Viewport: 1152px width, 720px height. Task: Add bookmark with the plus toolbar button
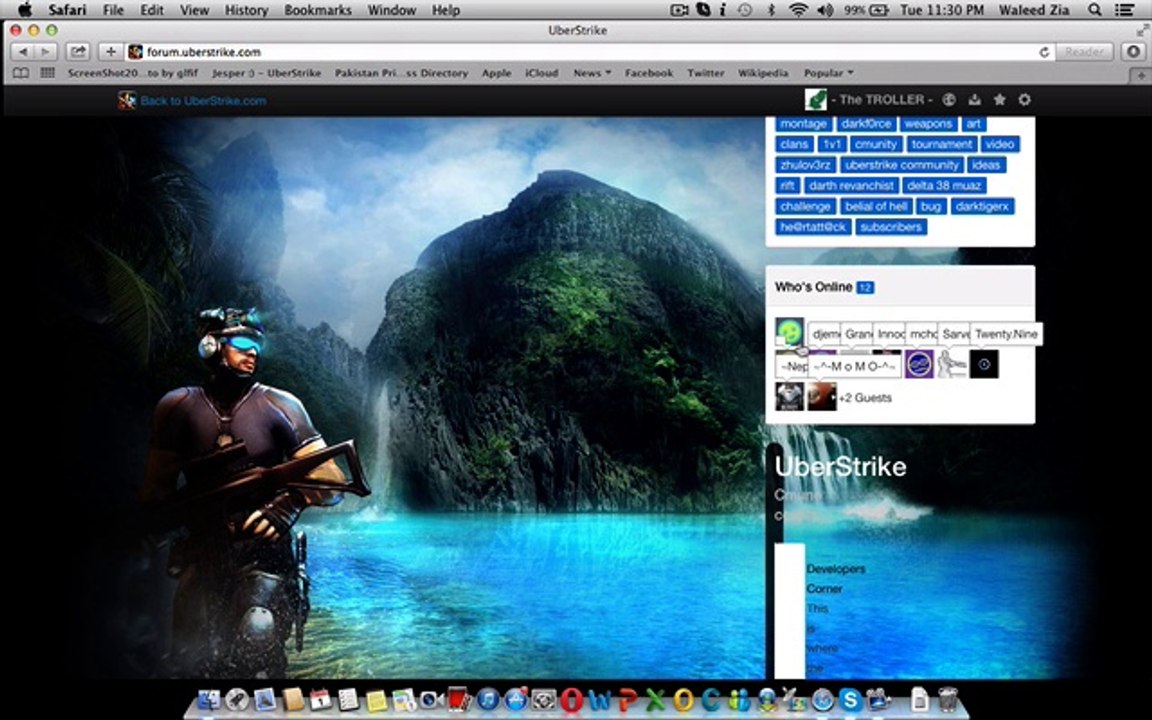(x=110, y=51)
